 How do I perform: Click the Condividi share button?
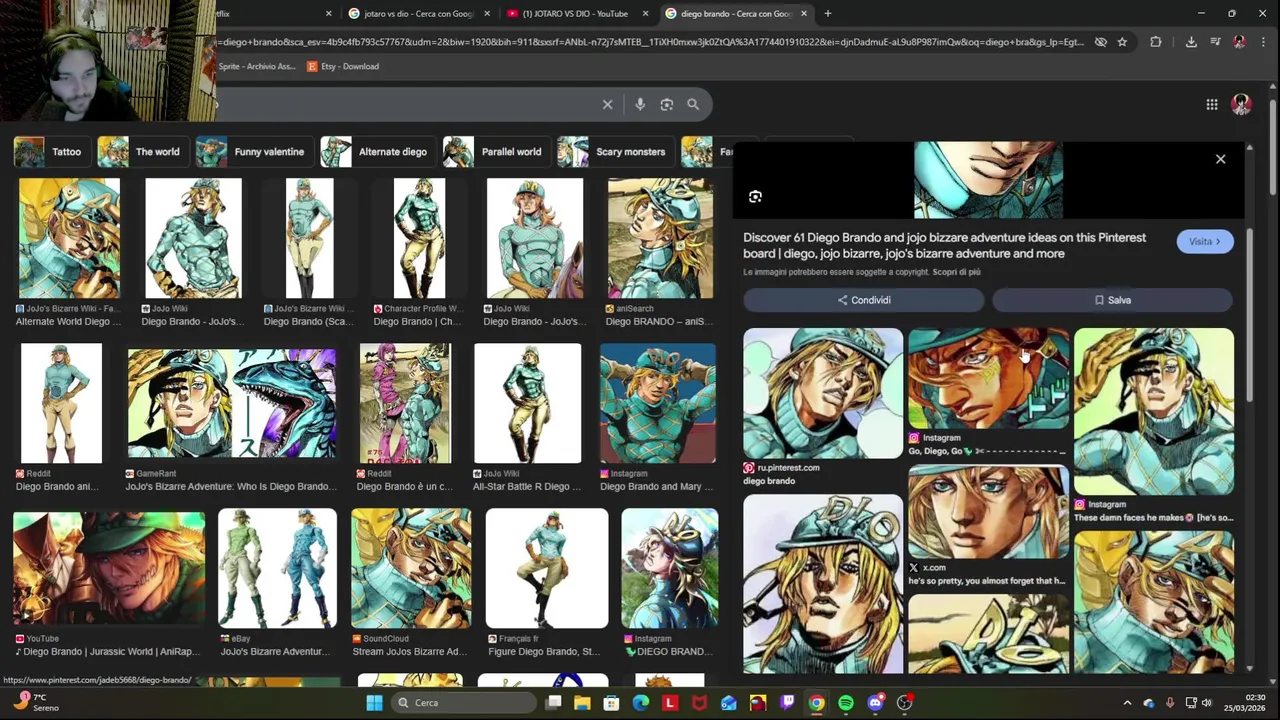tap(864, 300)
